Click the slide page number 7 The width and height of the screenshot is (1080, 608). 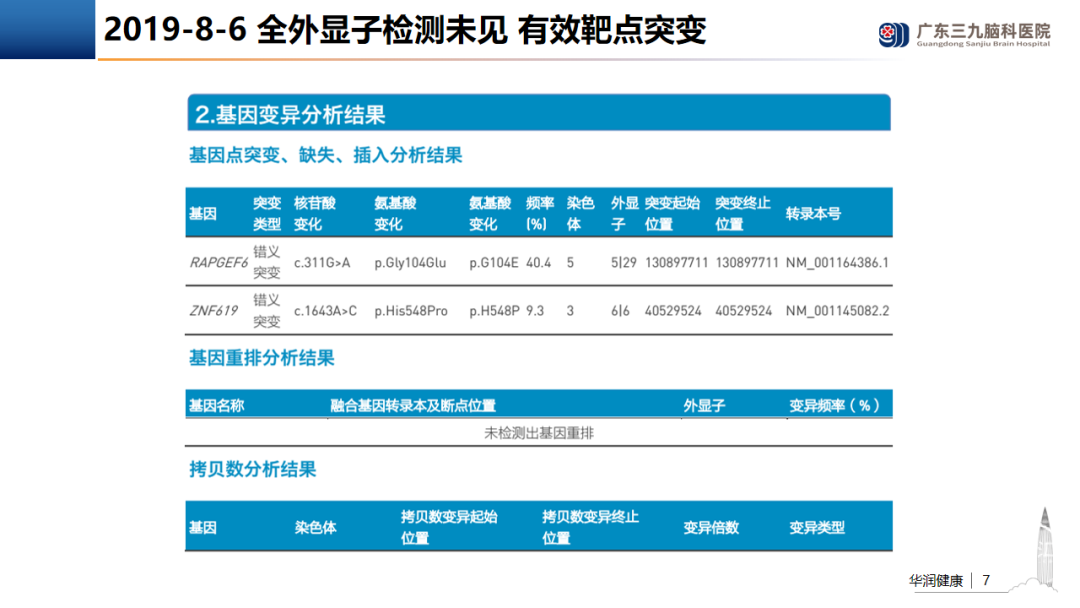[986, 580]
